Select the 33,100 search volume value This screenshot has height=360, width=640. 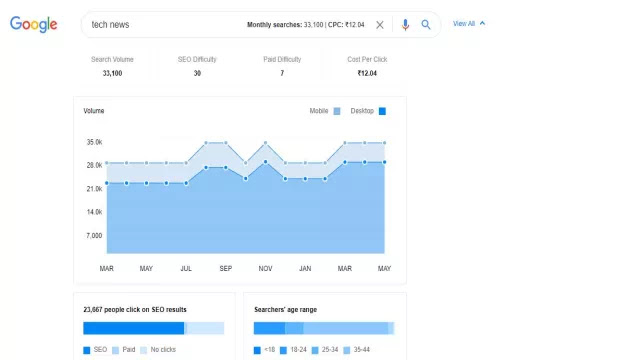(112, 73)
